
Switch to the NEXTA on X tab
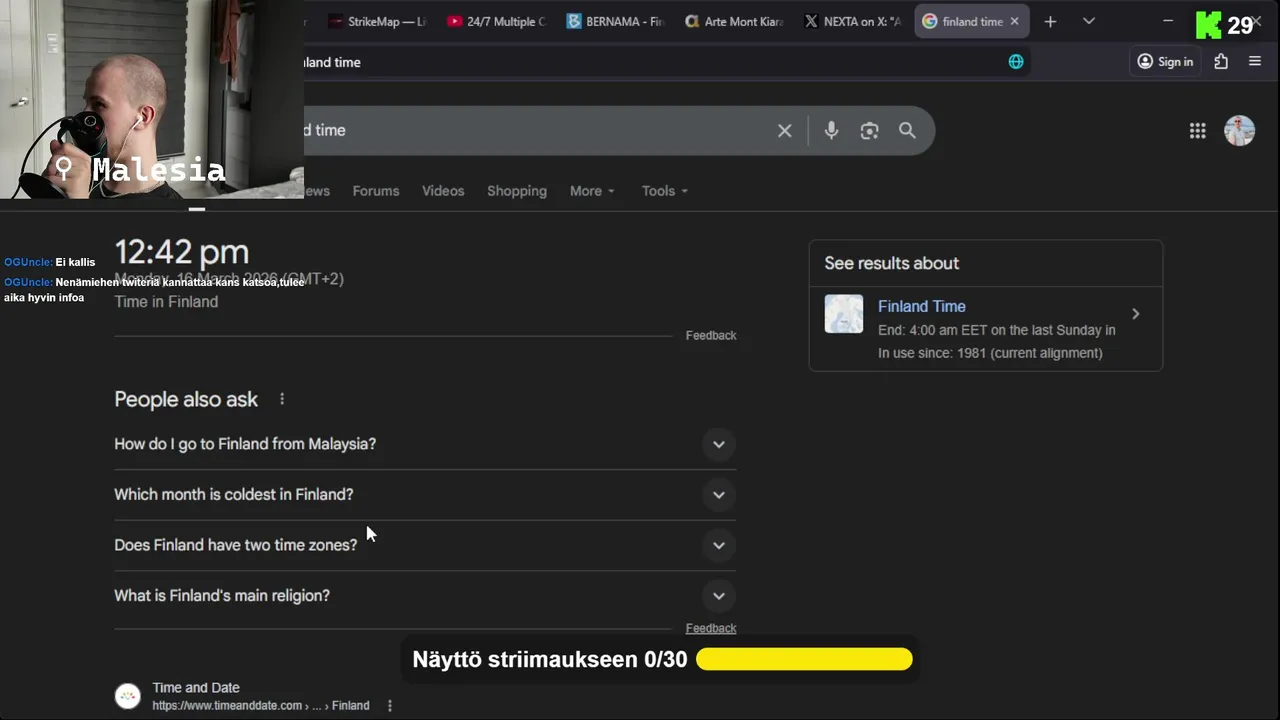pos(853,21)
